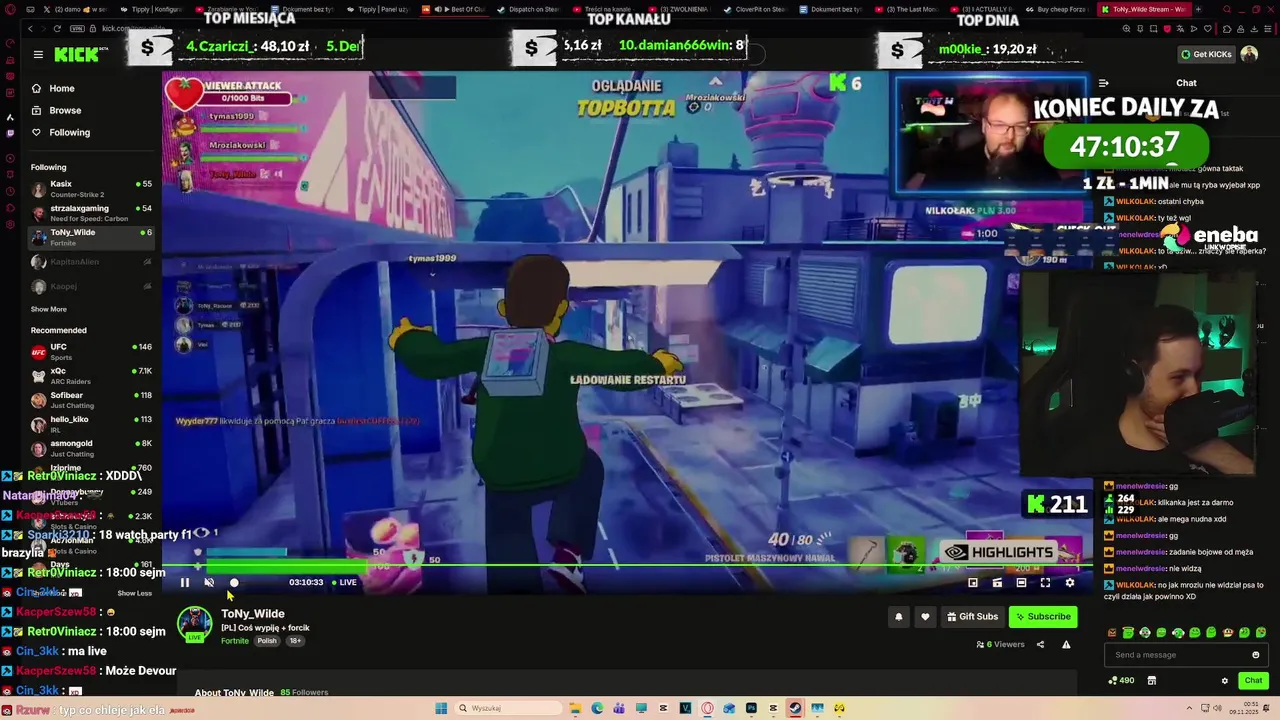The image size is (1280, 720).
Task: Open UFC recommended channel
Action: tap(91, 351)
